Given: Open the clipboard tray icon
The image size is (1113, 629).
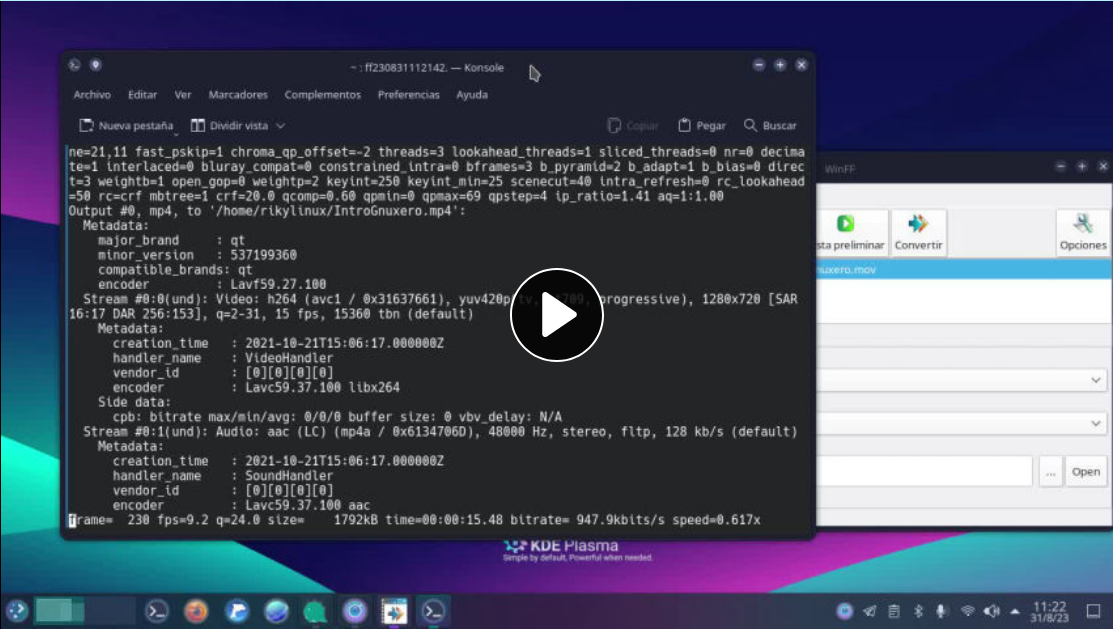Looking at the screenshot, I should pyautogui.click(x=894, y=611).
